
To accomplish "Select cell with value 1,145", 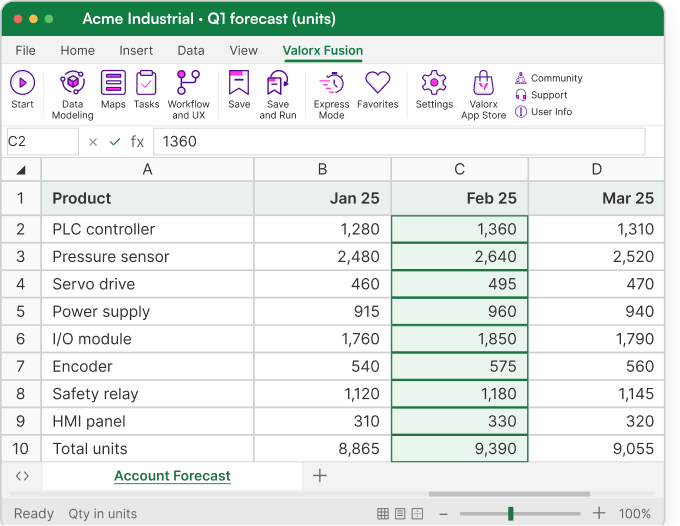I will pos(597,394).
